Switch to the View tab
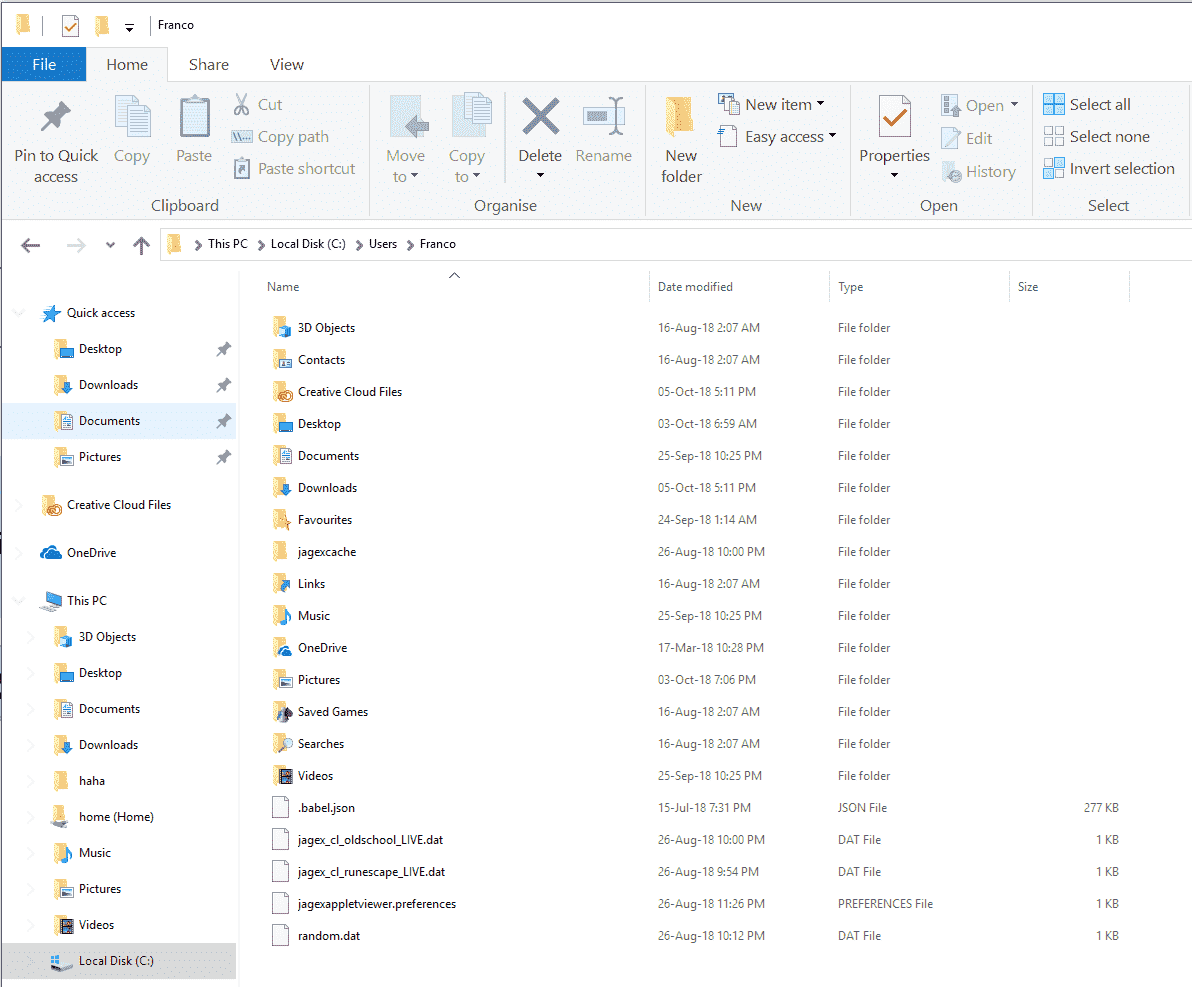The width and height of the screenshot is (1192, 987). pyautogui.click(x=286, y=64)
